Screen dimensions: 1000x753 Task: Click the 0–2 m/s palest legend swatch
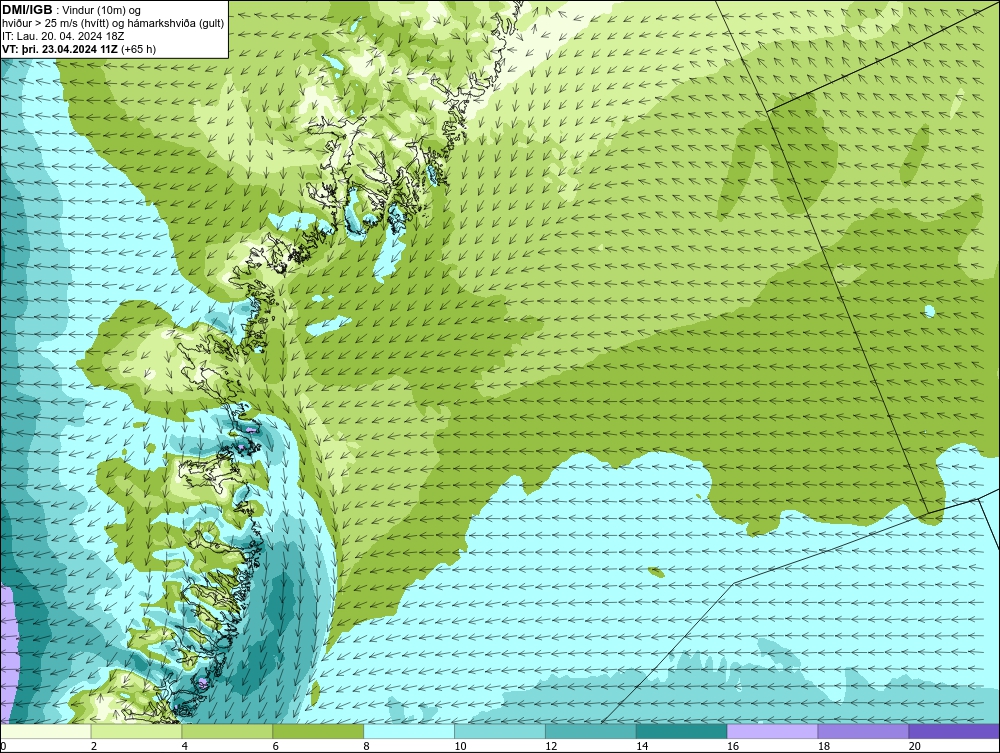tap(46, 731)
